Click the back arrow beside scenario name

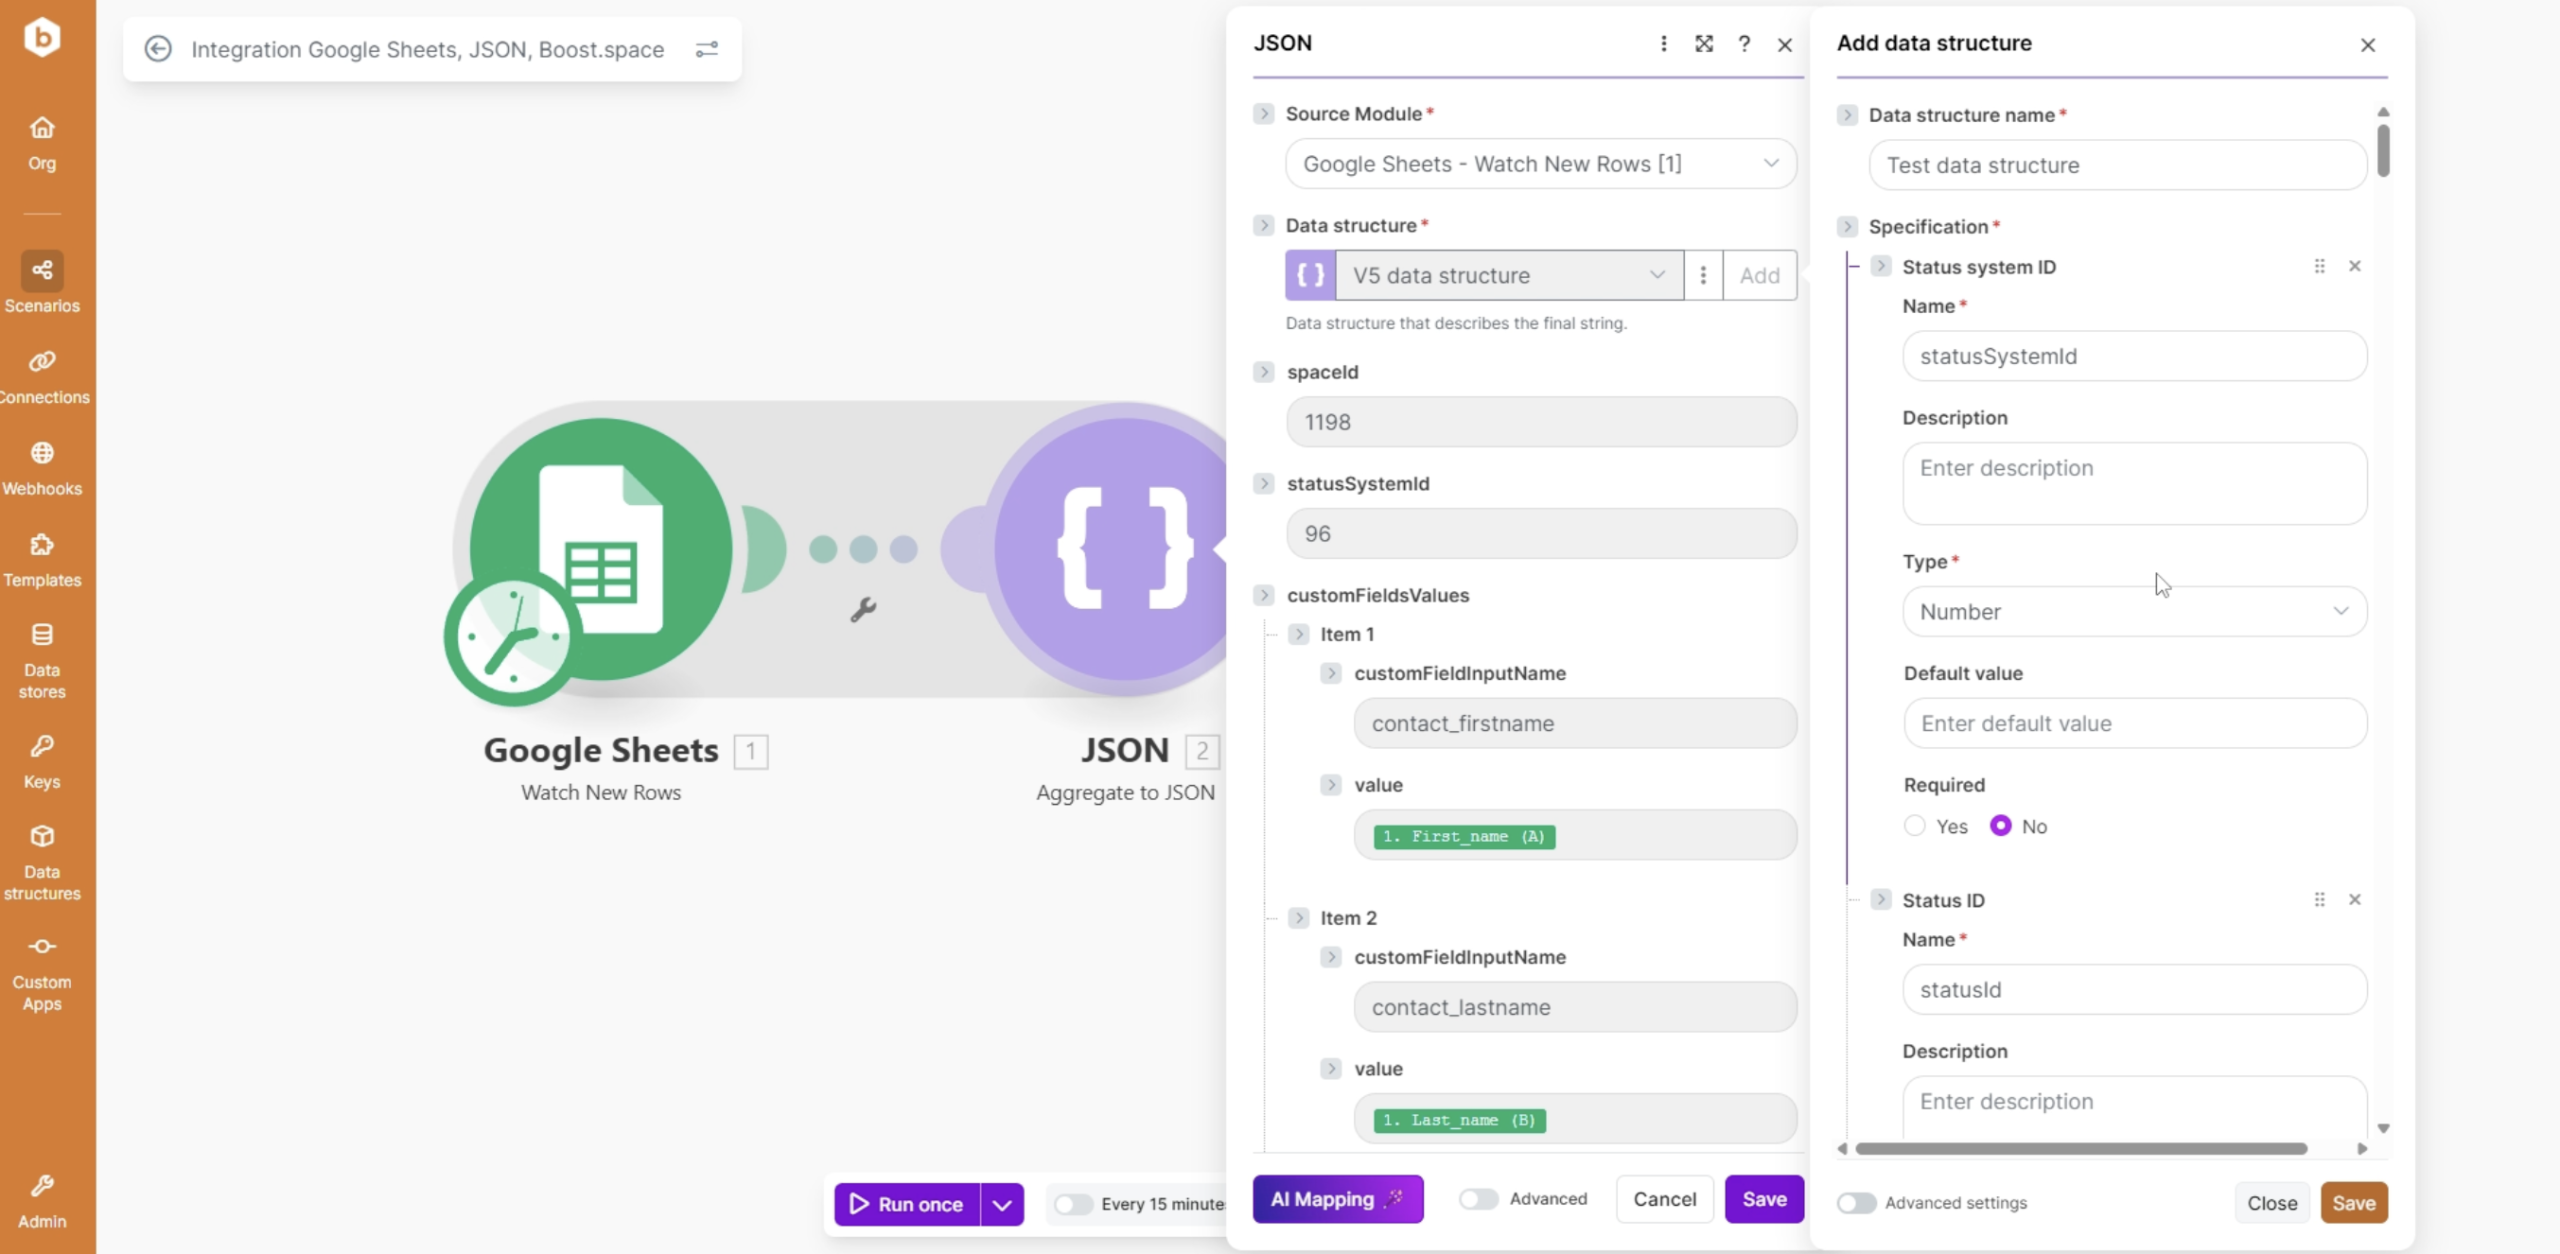pos(158,49)
